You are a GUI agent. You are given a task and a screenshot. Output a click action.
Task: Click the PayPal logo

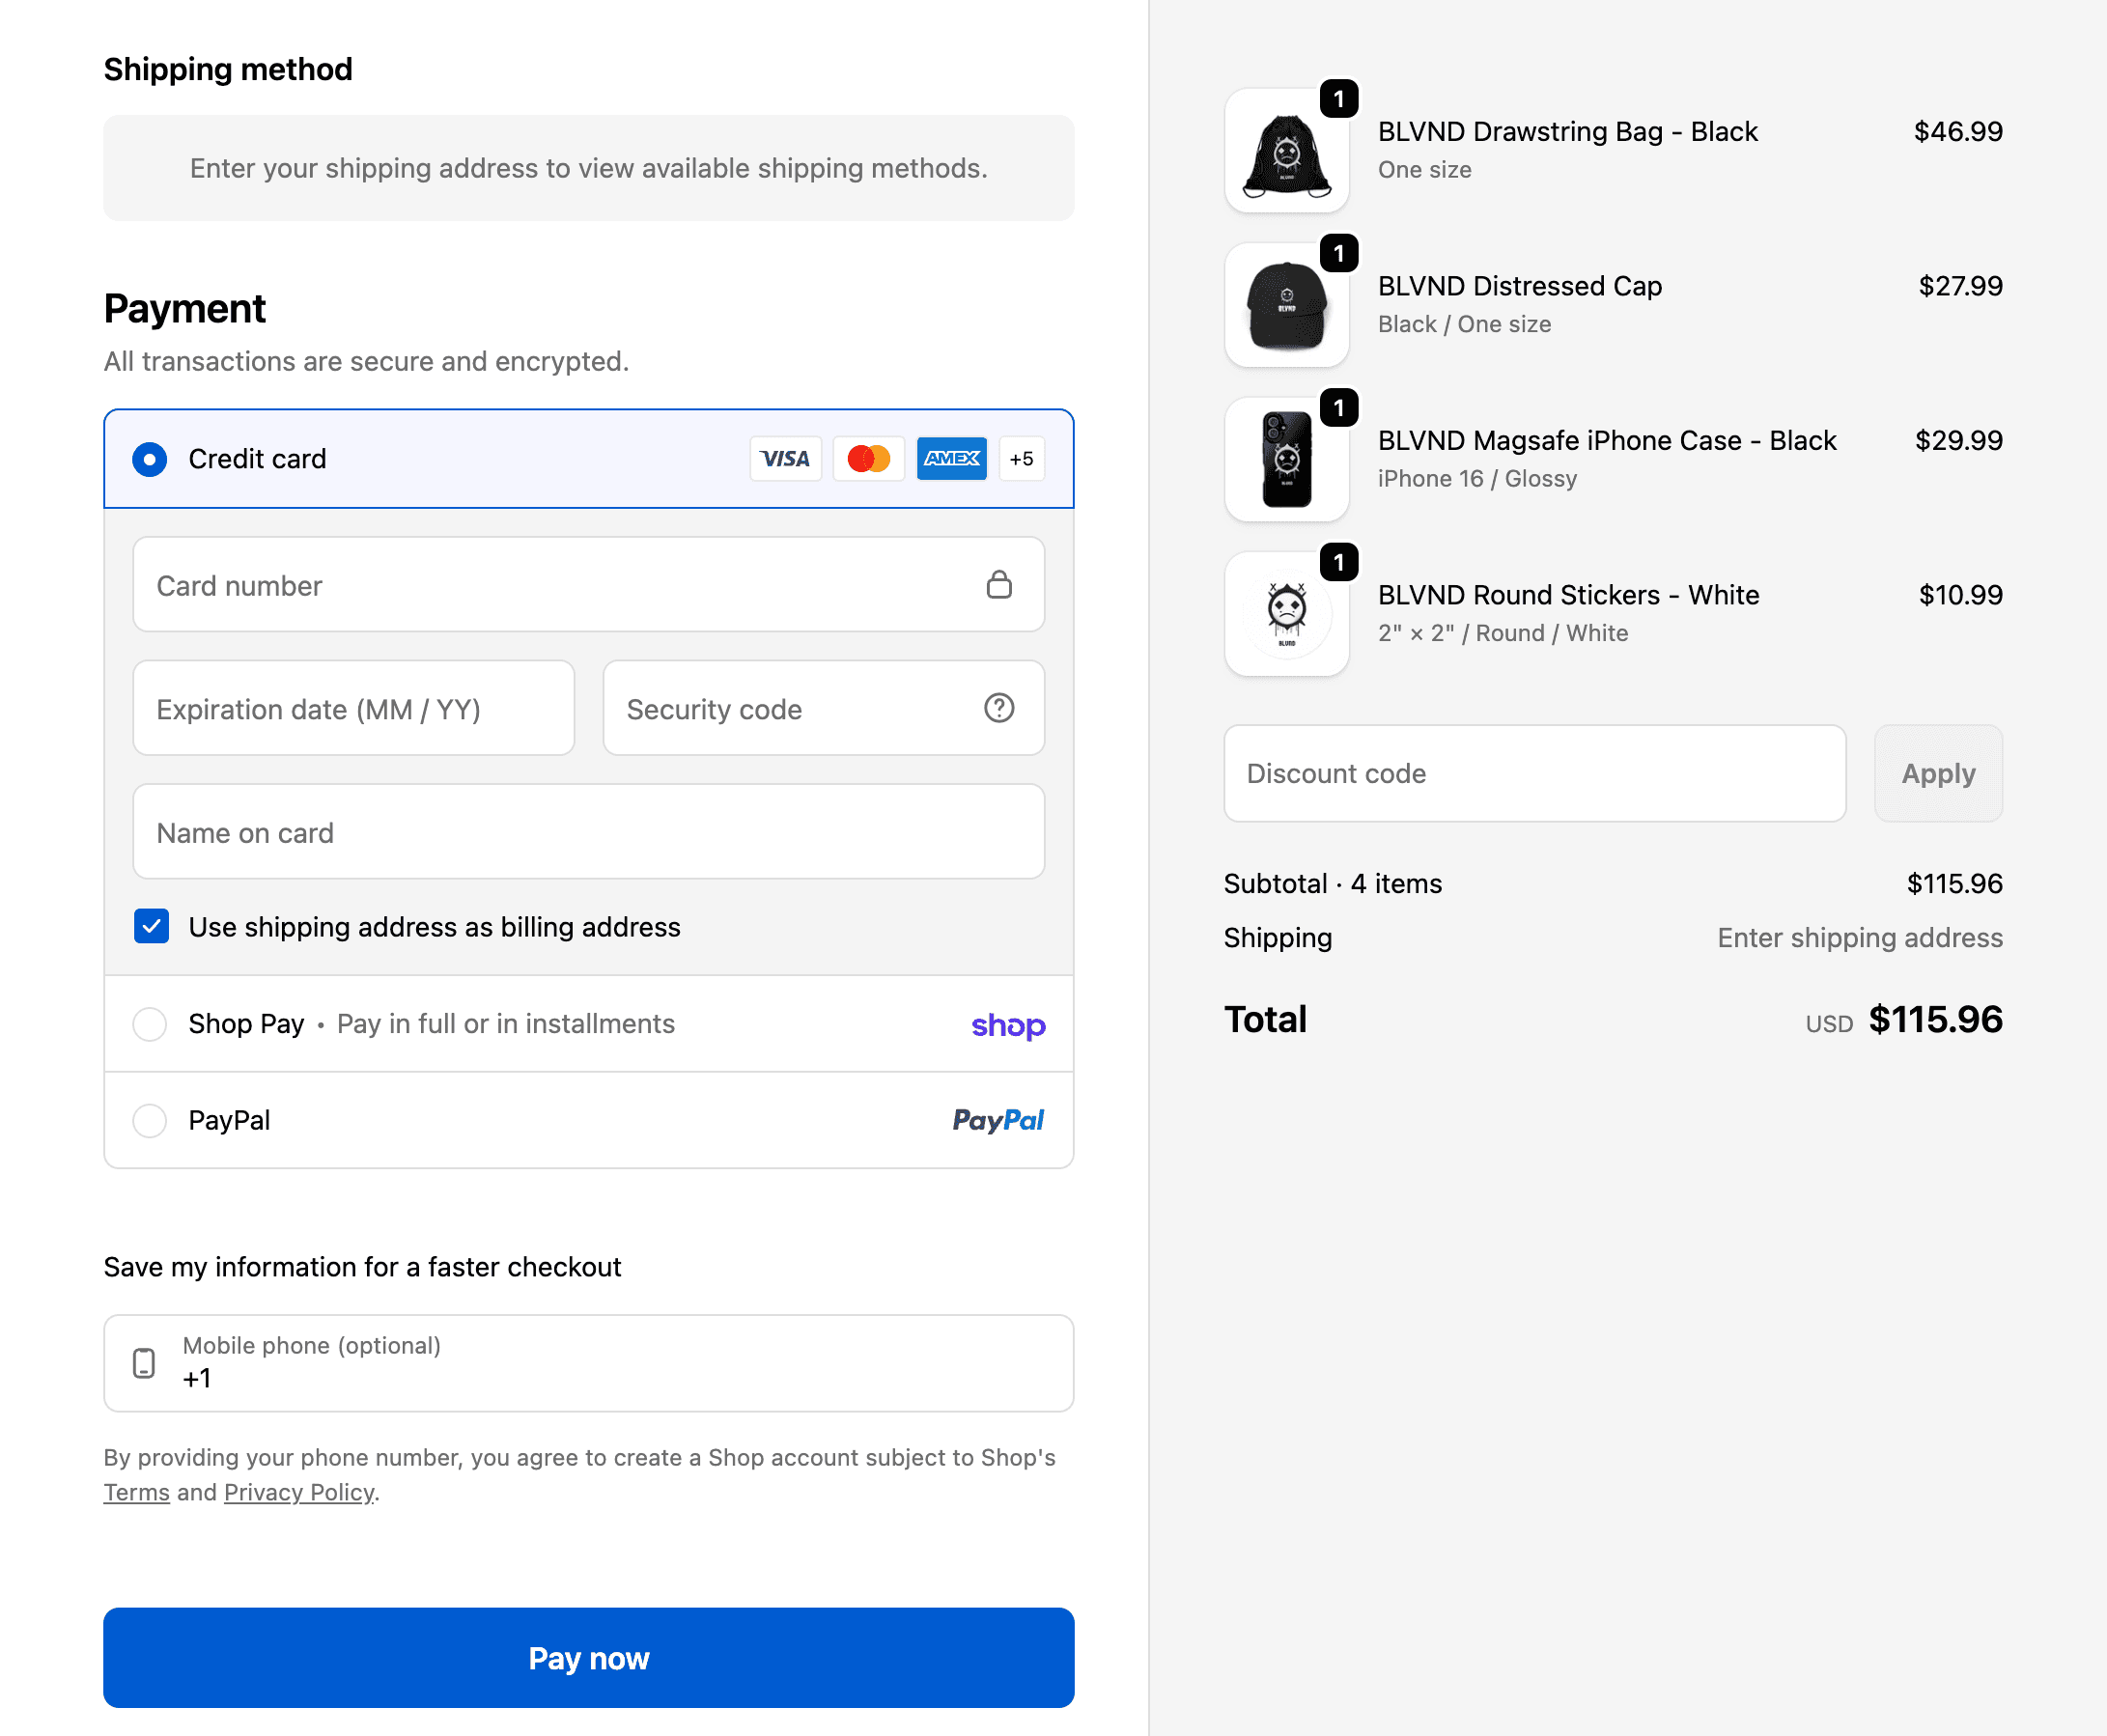998,1121
